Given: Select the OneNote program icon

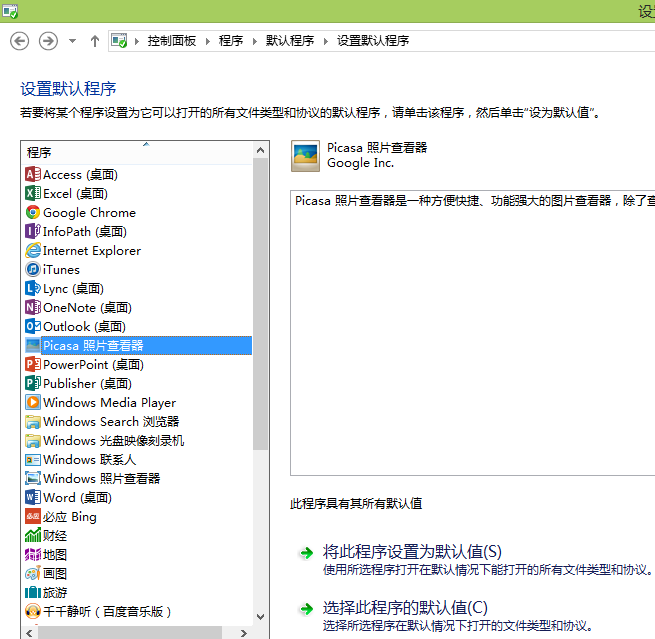Looking at the screenshot, I should coord(33,308).
